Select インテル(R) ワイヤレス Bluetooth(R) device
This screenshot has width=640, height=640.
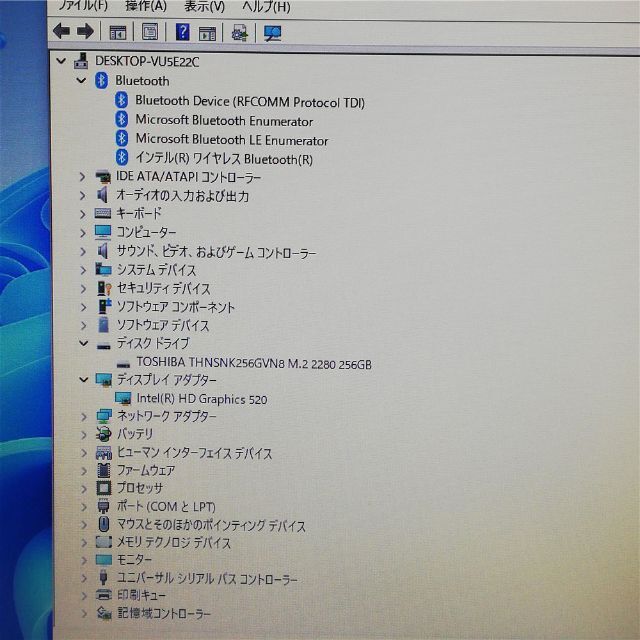point(224,158)
